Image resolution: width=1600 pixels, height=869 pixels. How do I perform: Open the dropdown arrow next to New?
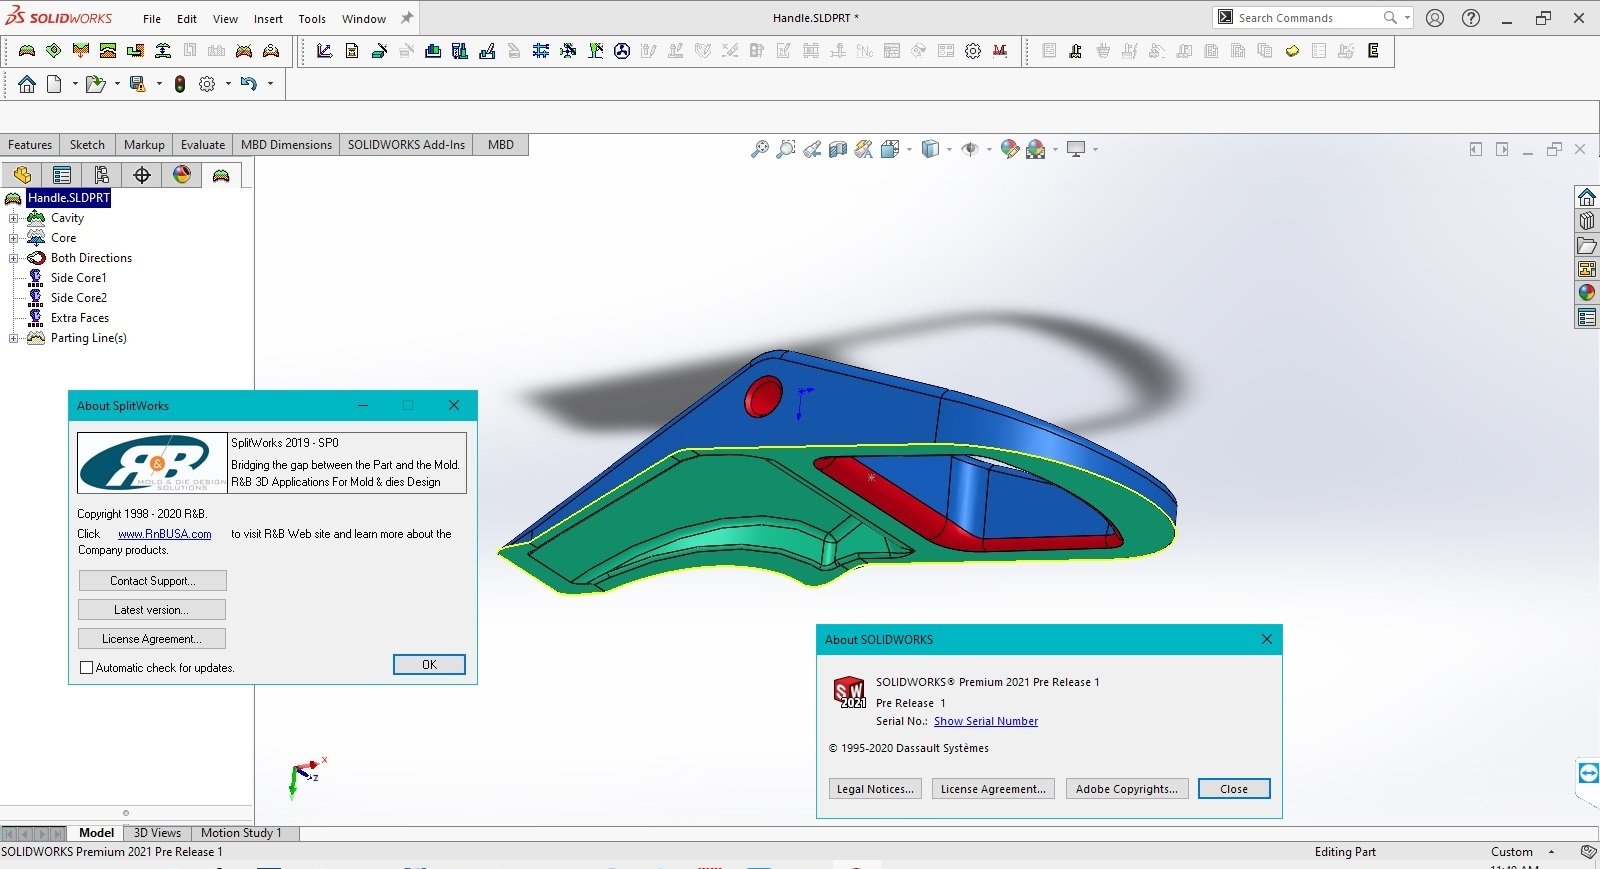(75, 84)
